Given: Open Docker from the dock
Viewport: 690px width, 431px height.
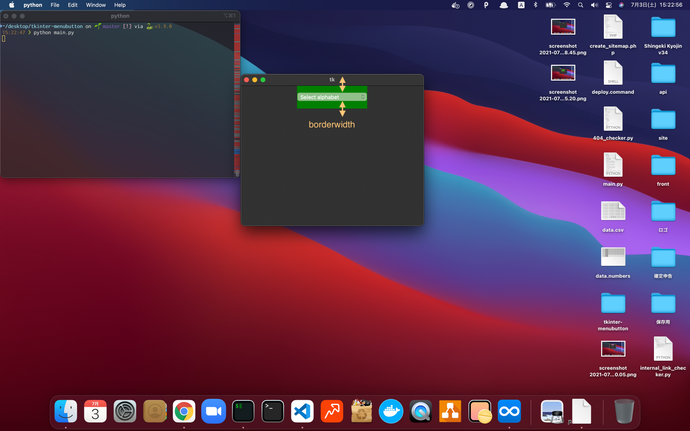Looking at the screenshot, I should (391, 410).
